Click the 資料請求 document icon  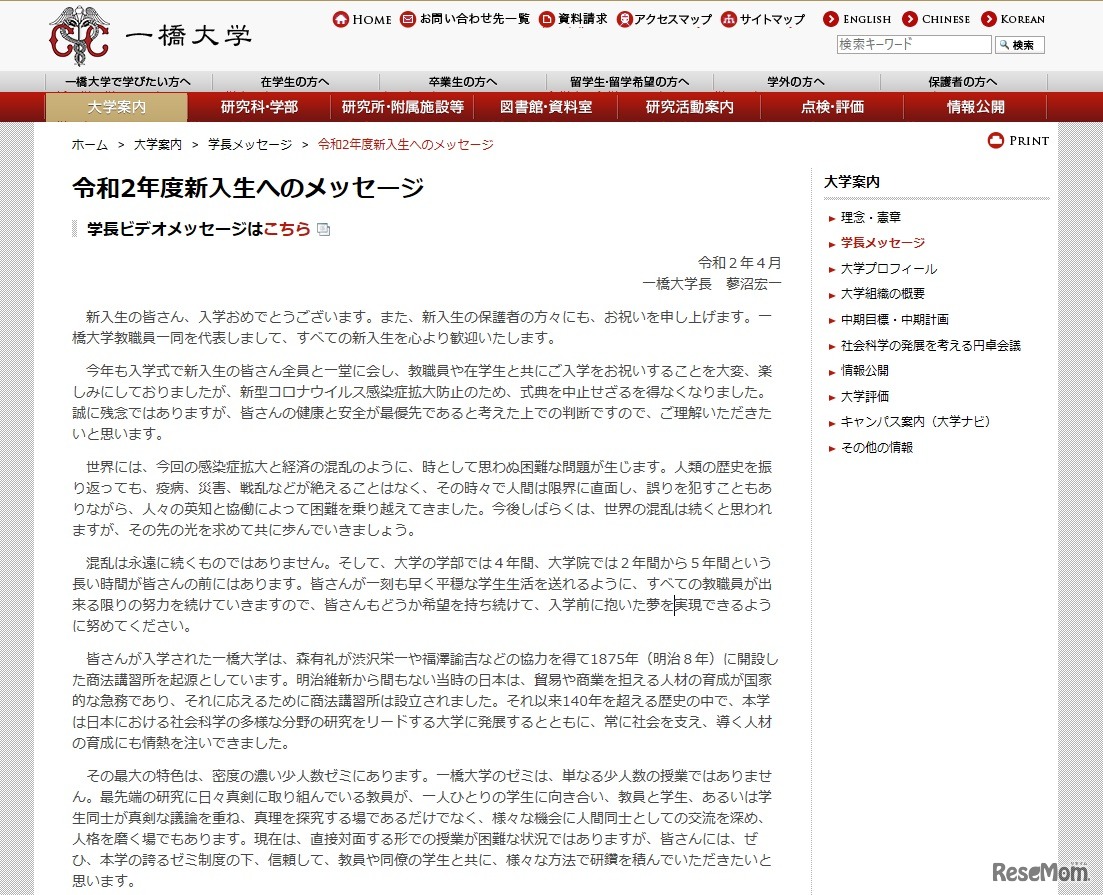pyautogui.click(x=546, y=19)
